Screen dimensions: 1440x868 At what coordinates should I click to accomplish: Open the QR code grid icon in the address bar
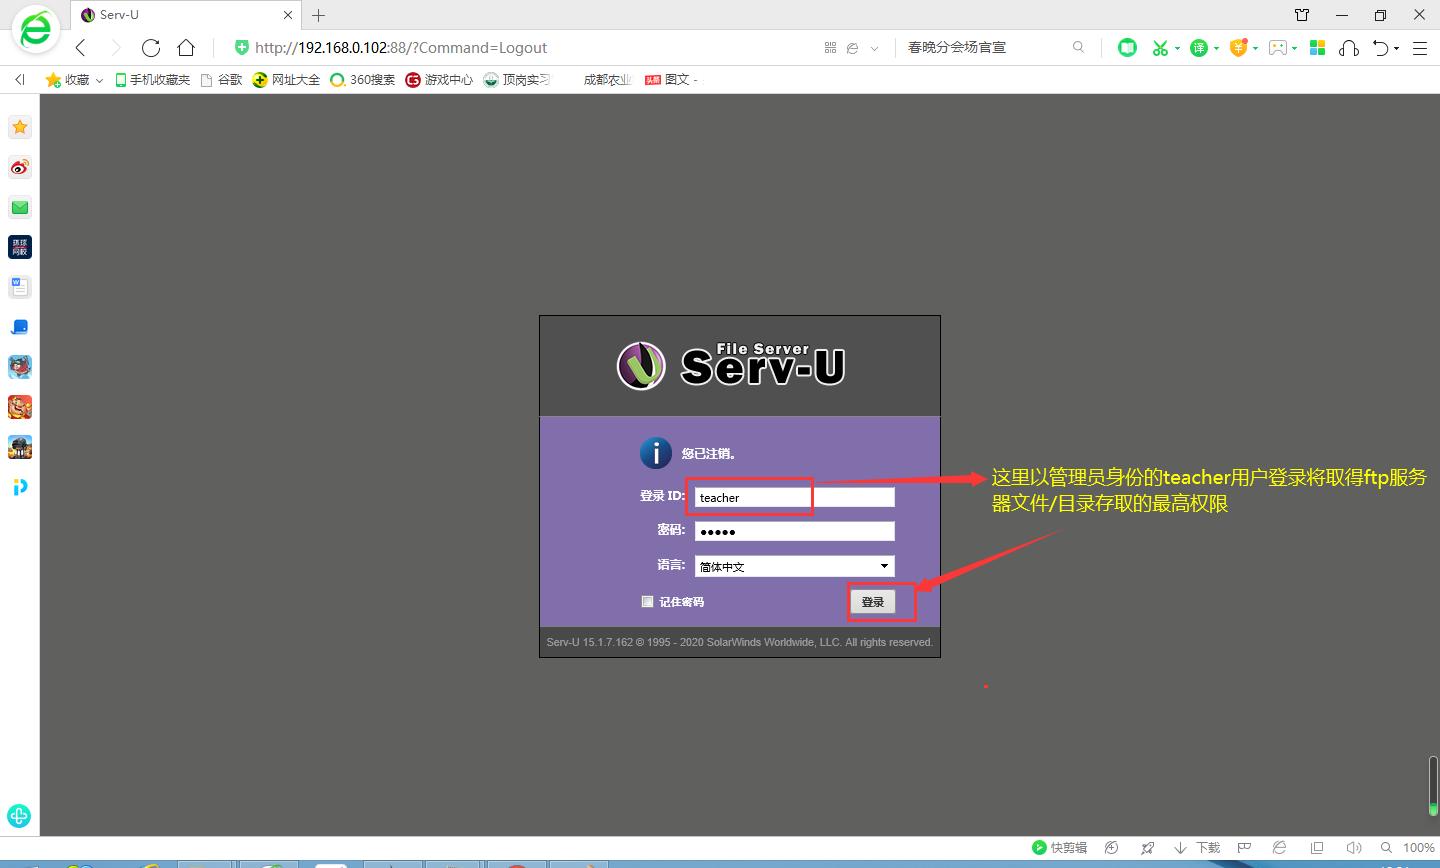click(x=830, y=47)
